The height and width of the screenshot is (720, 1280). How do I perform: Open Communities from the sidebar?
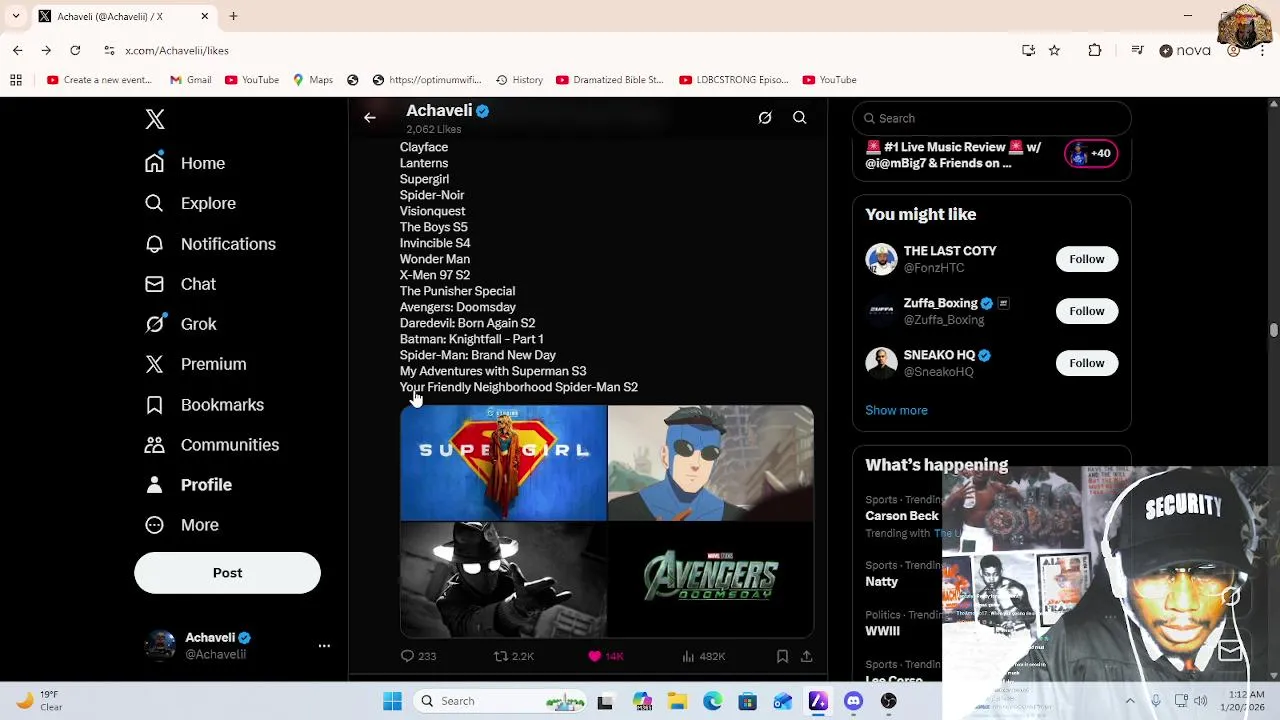[212, 445]
